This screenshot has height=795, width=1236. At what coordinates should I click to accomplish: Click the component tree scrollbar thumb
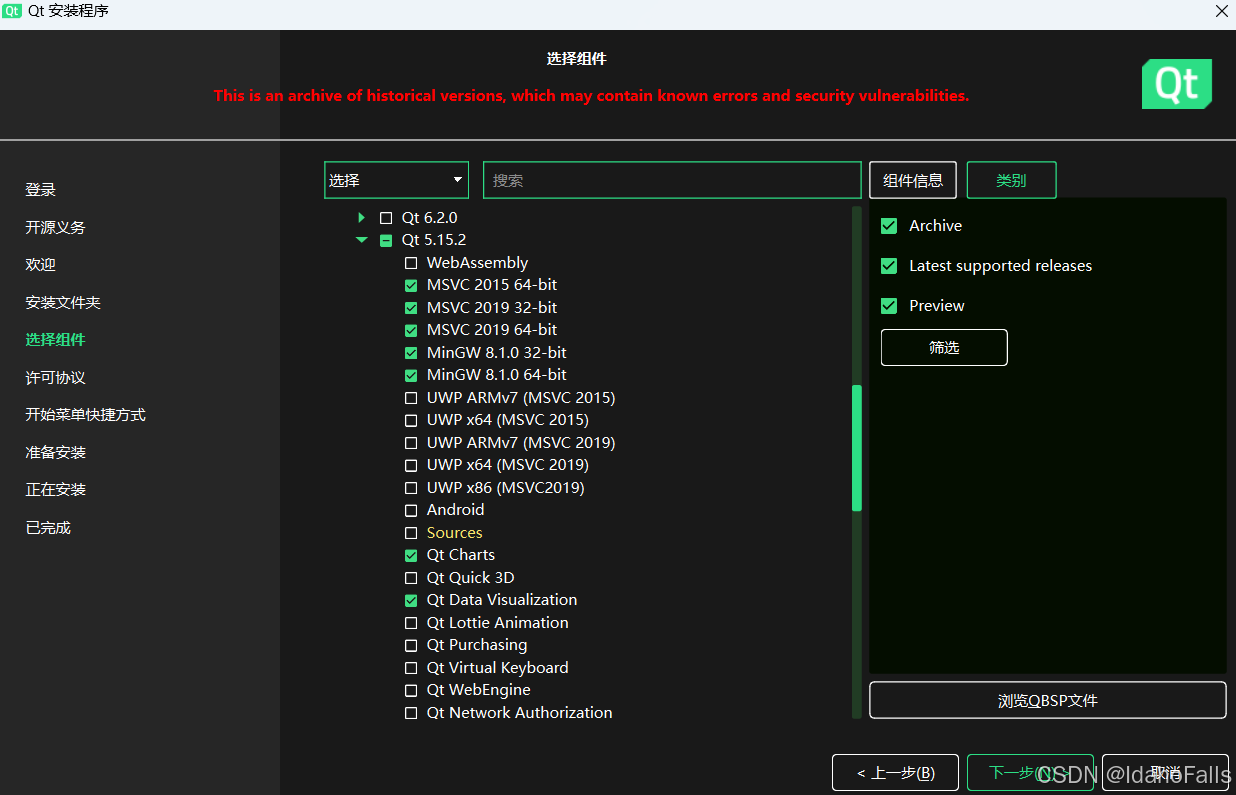click(856, 448)
